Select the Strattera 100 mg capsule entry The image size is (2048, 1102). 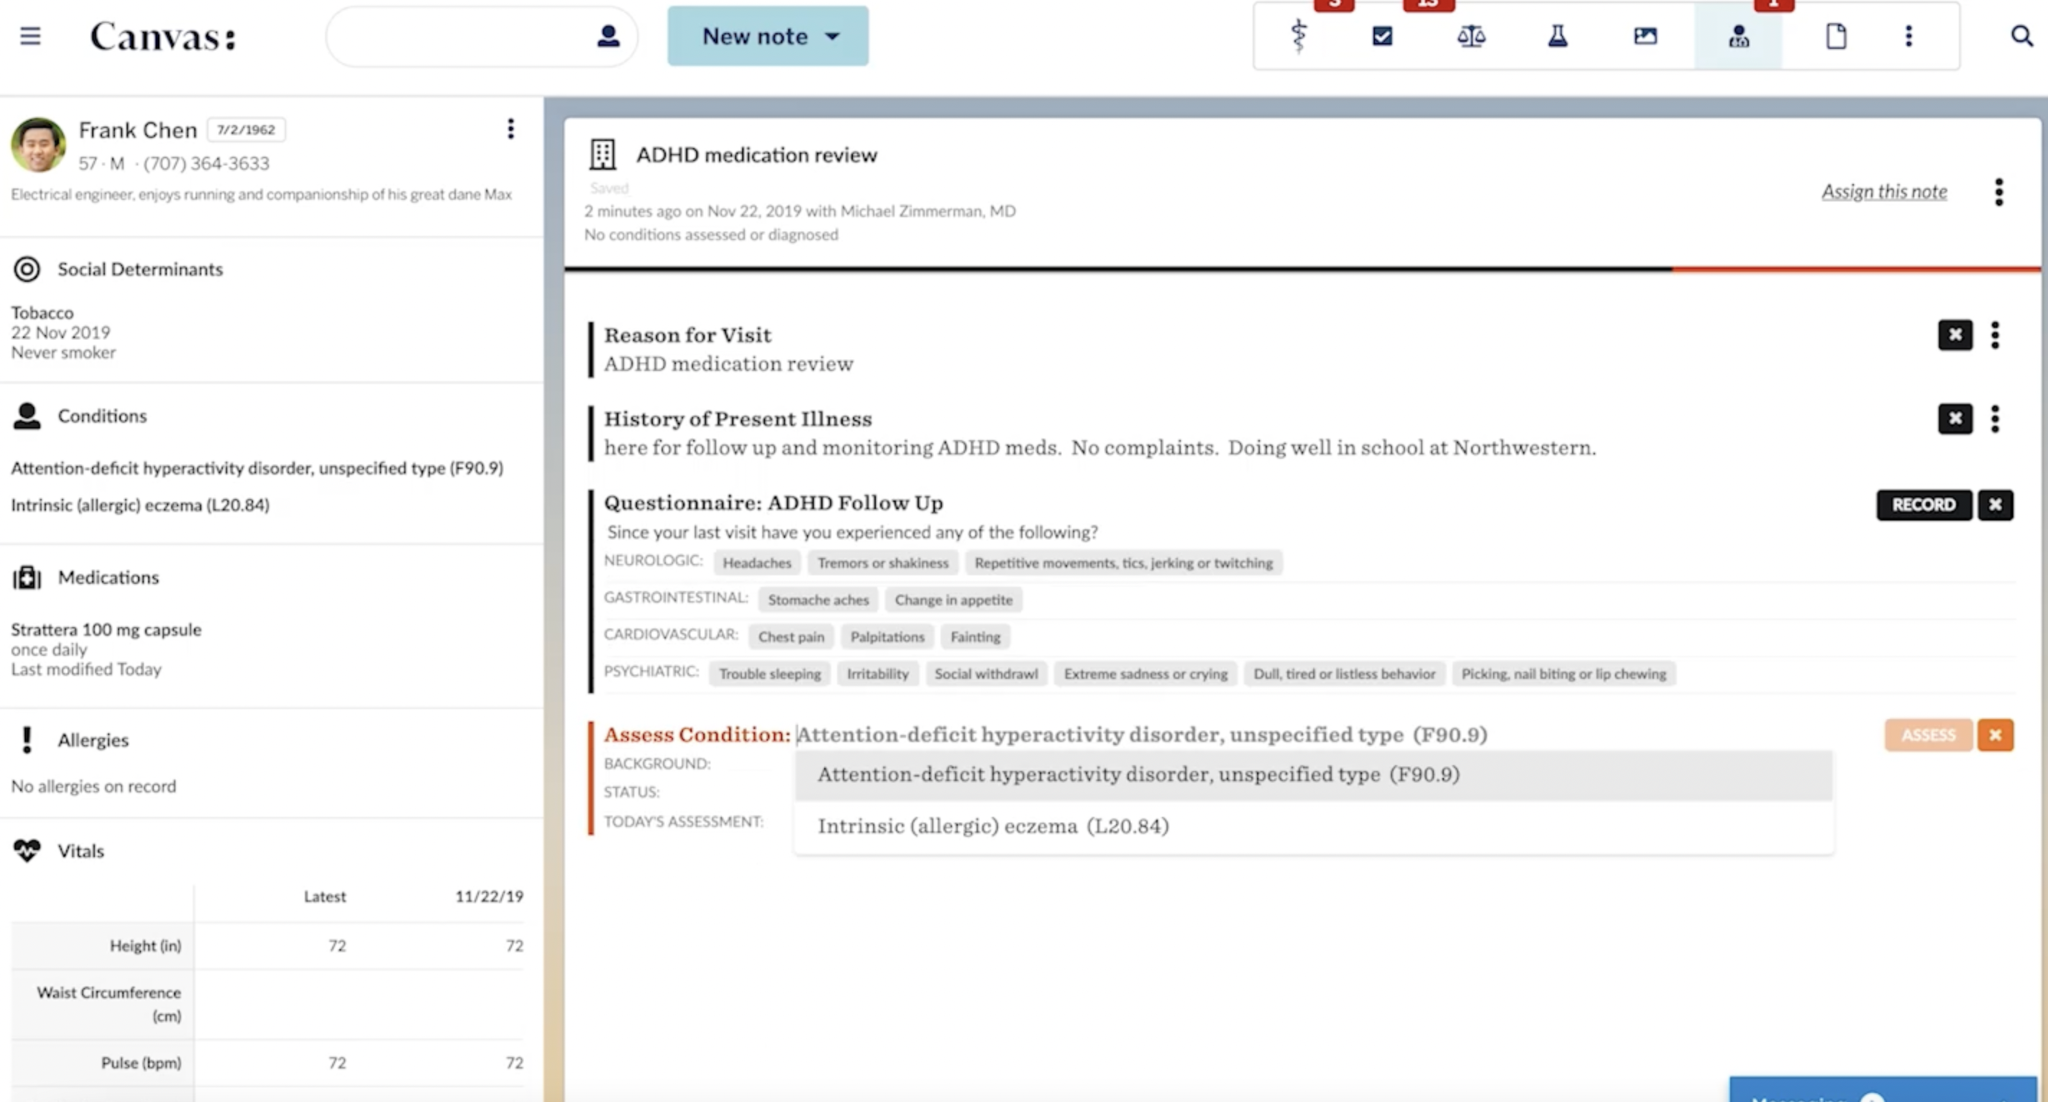[106, 649]
